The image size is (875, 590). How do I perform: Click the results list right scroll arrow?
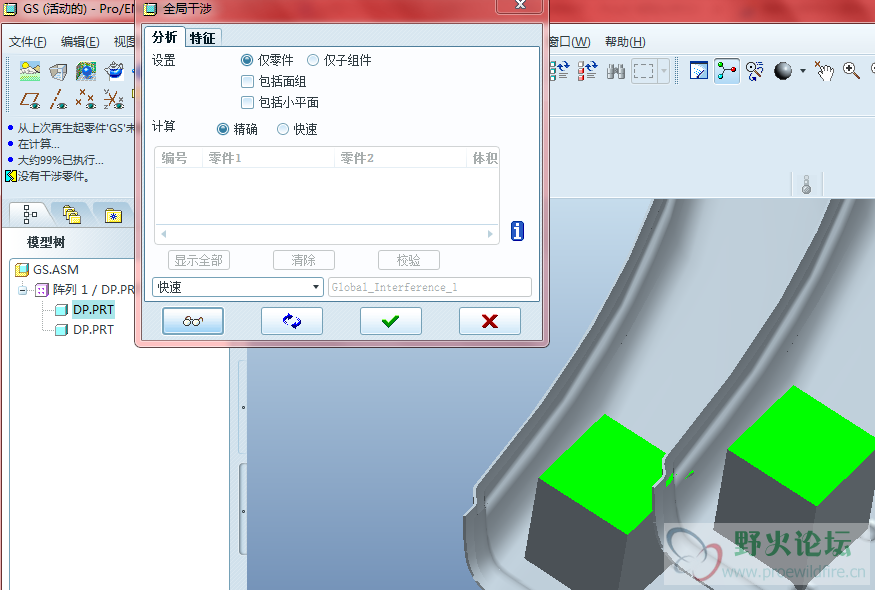pyautogui.click(x=490, y=234)
